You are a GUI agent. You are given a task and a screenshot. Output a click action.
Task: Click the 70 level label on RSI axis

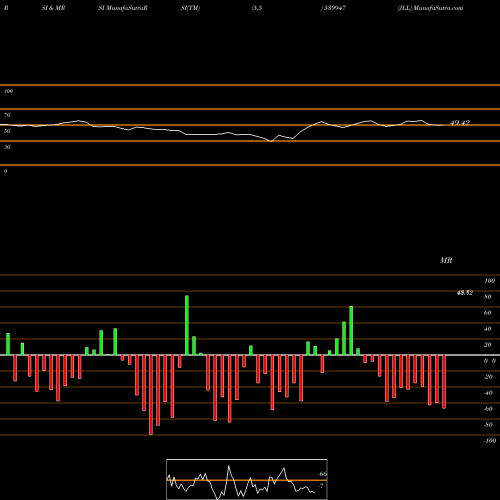7,115
